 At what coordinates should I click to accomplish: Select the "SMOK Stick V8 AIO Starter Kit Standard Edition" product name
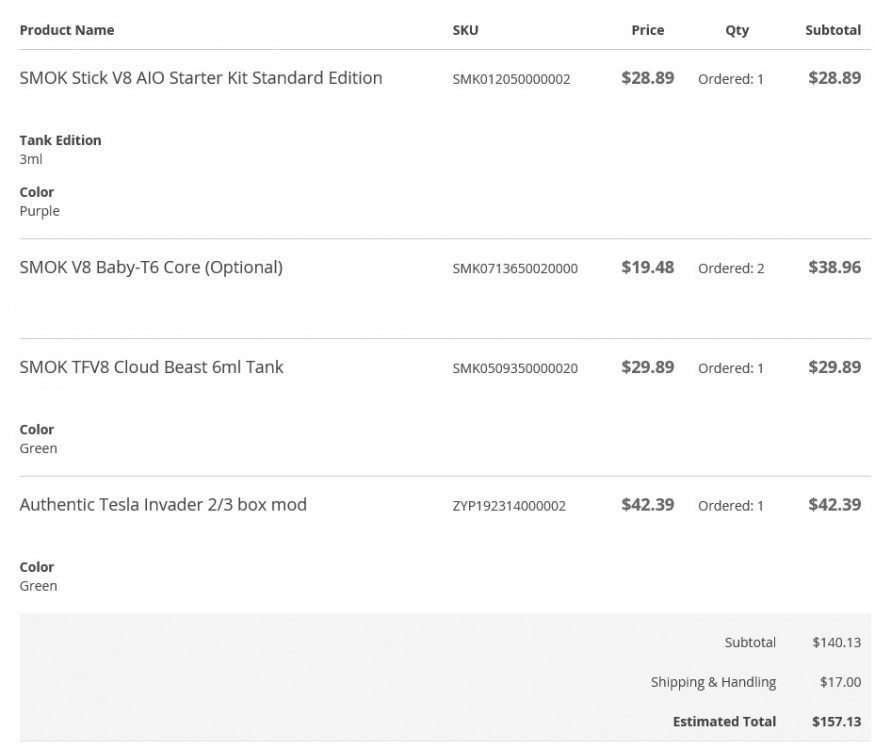click(x=201, y=78)
